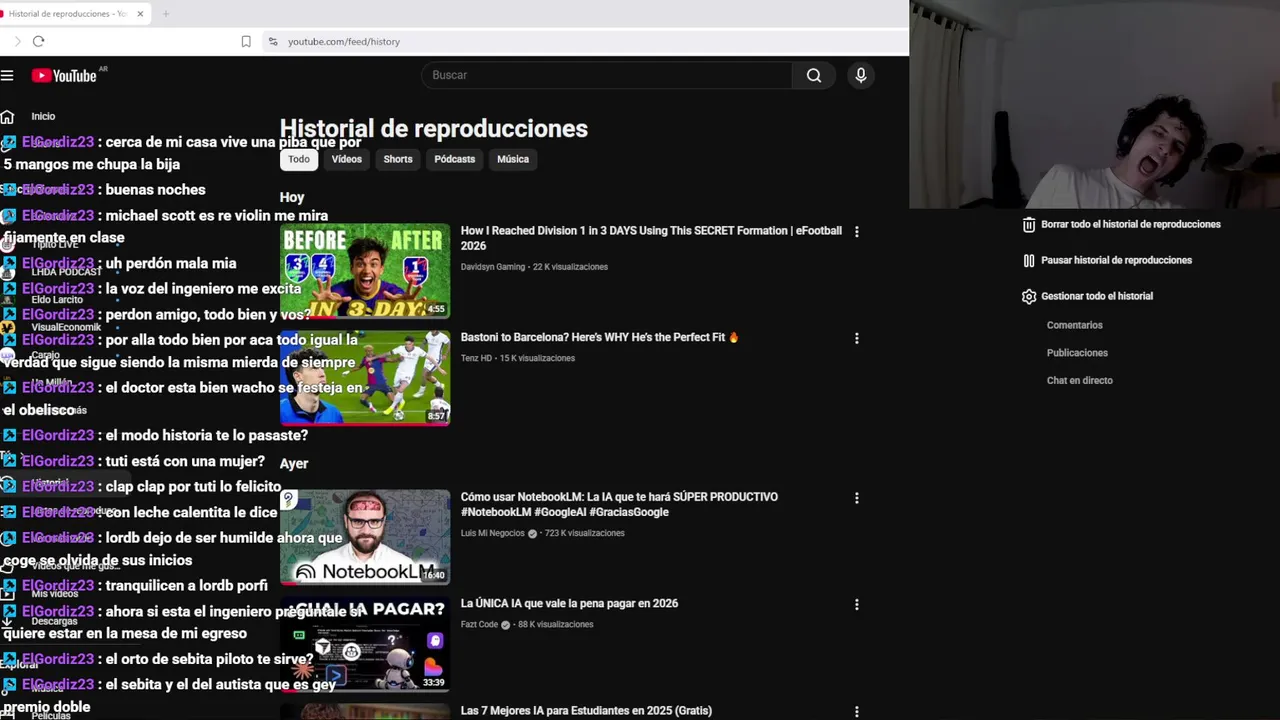Open the YouTube hamburger guide menu

coord(7,76)
